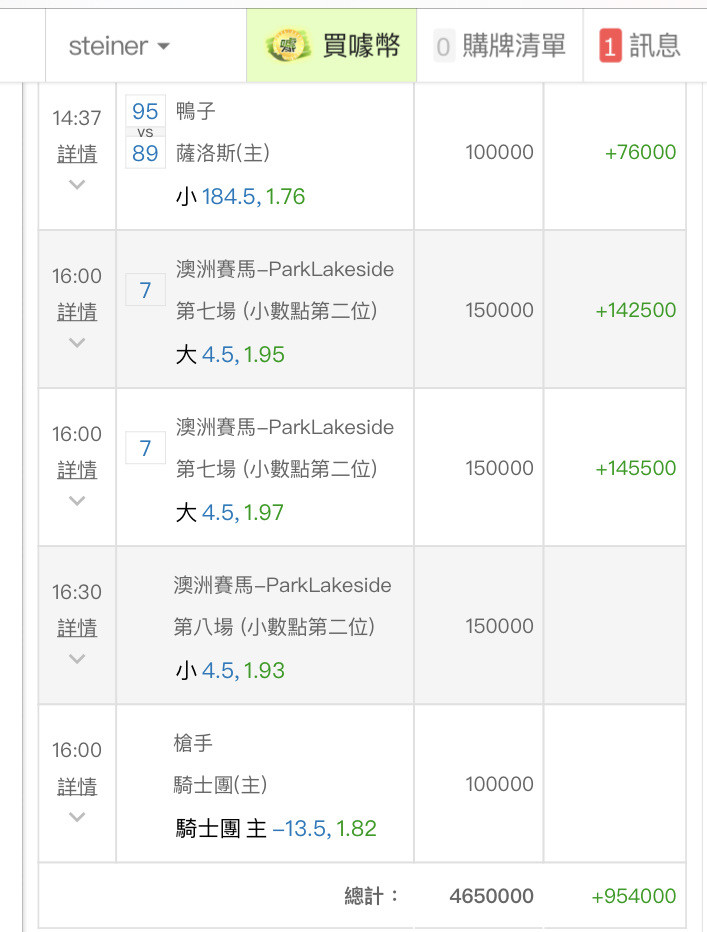Click the red message count badge

(610, 46)
